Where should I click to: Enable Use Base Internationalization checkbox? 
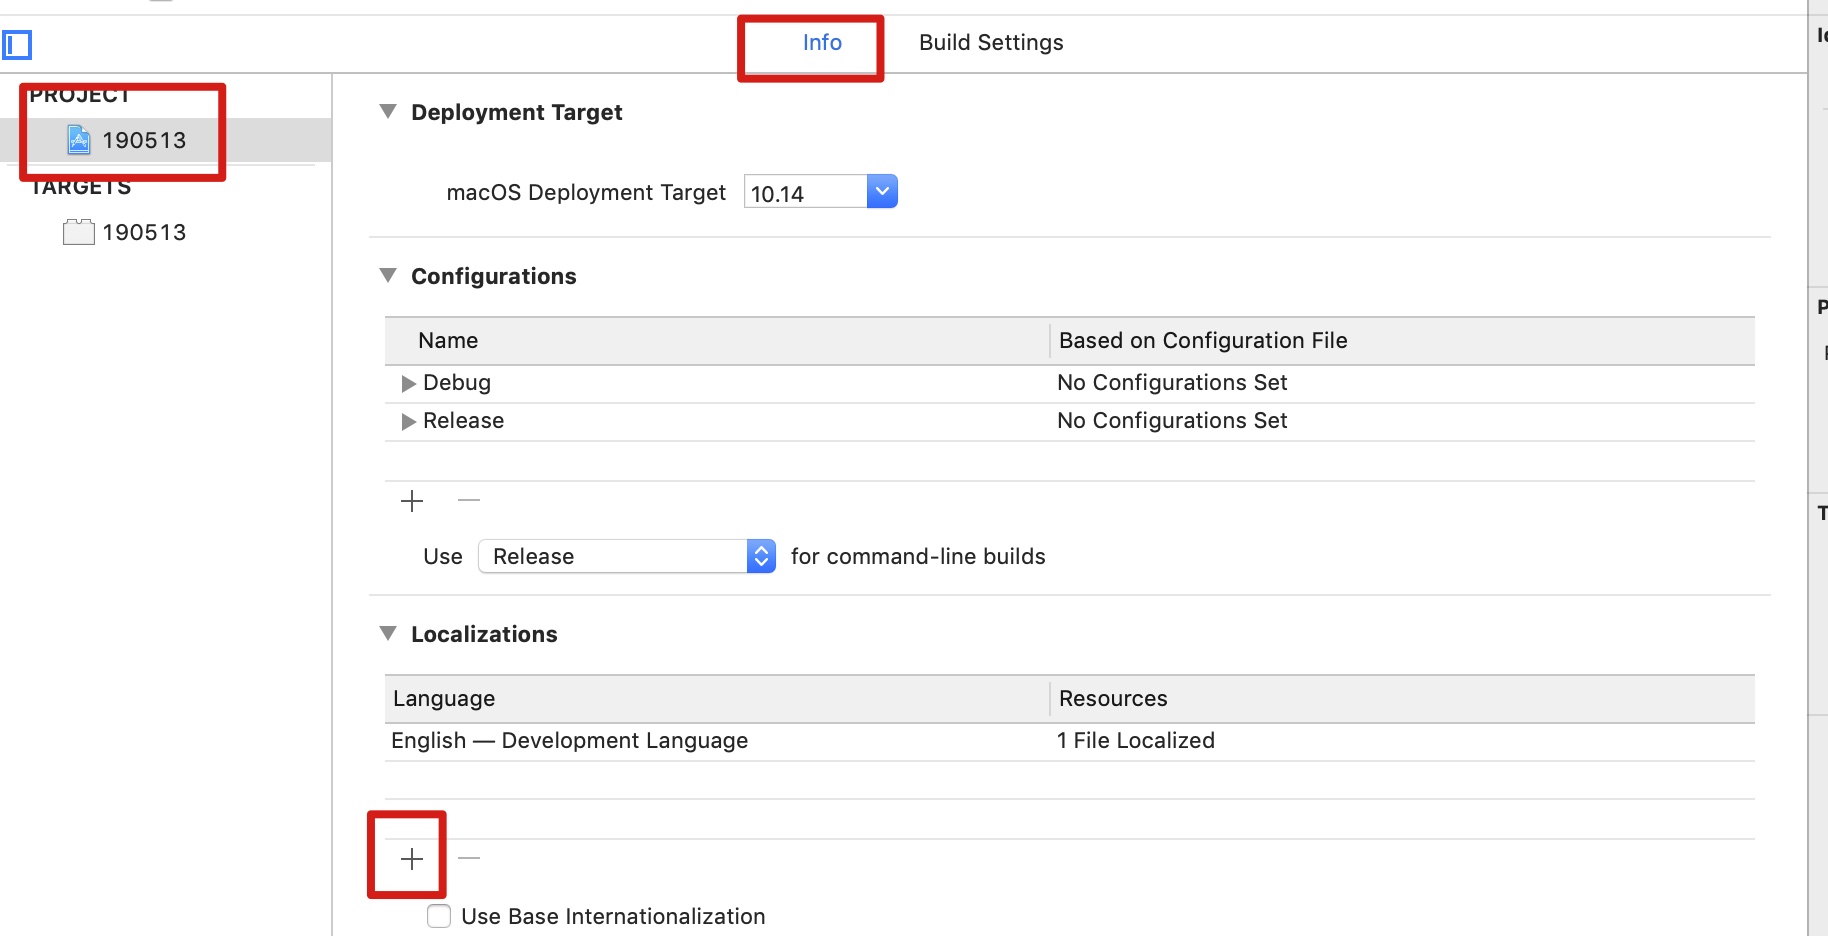point(439,916)
